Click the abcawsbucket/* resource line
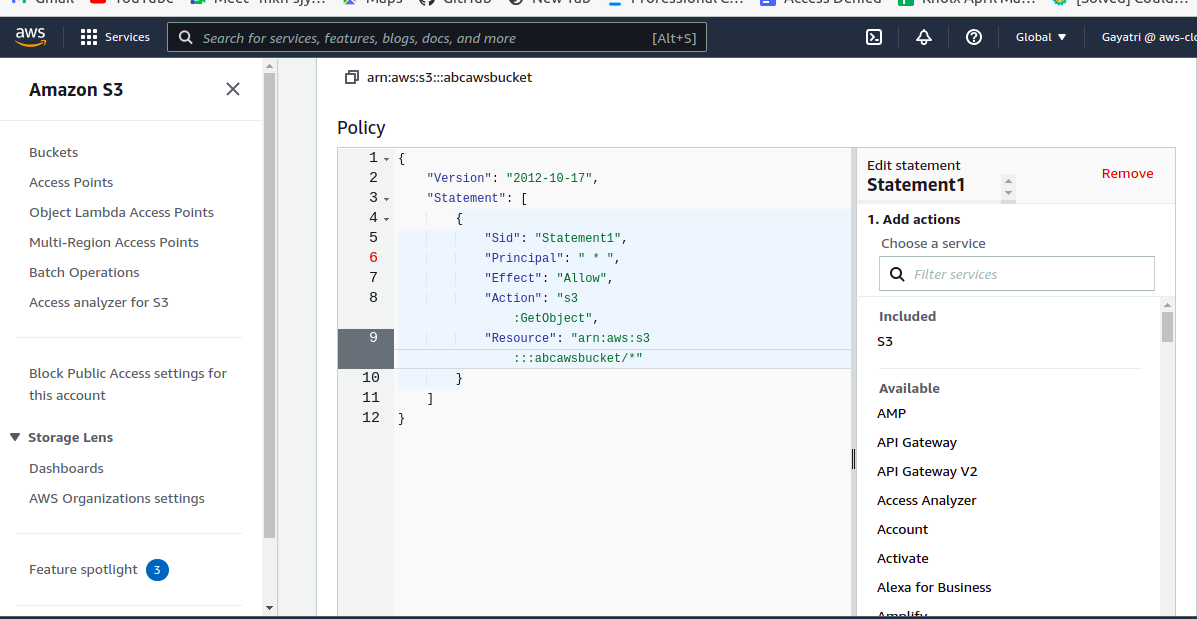The width and height of the screenshot is (1197, 619). [x=579, y=357]
